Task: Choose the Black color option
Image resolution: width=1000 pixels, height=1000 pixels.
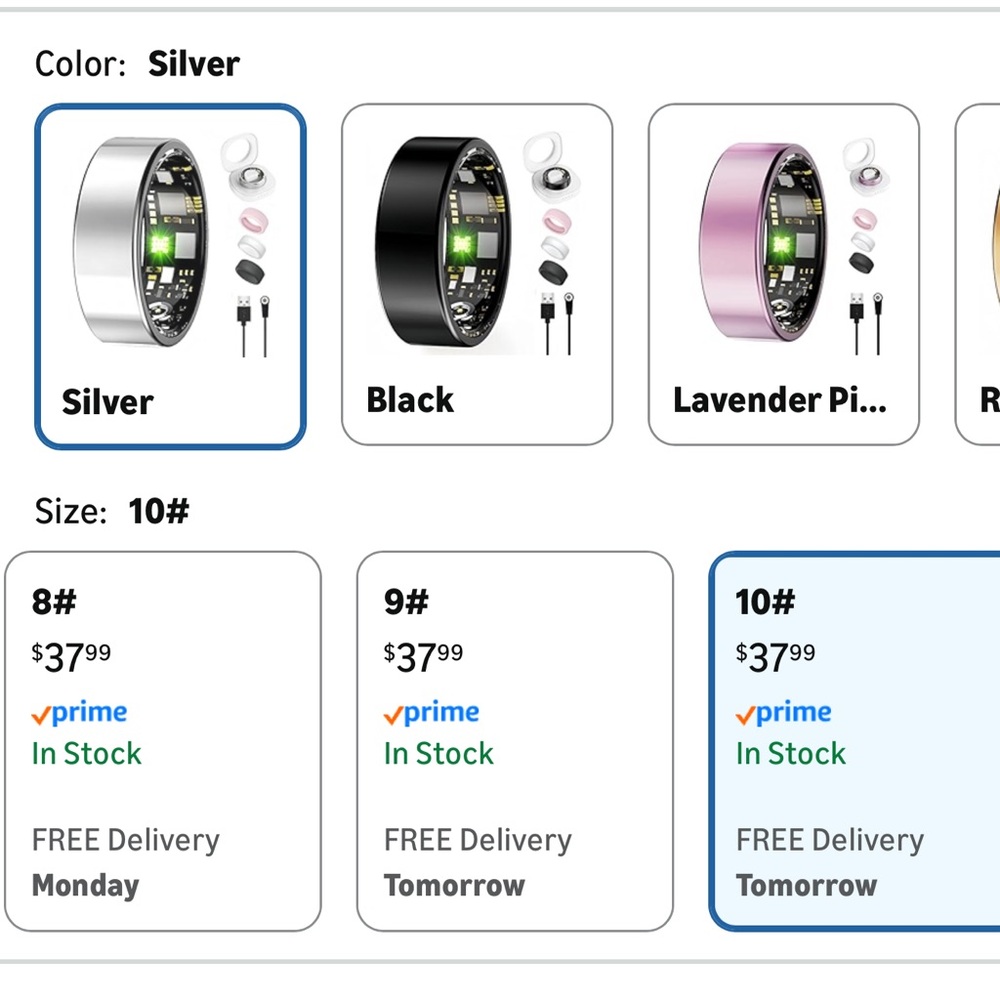Action: [x=477, y=274]
